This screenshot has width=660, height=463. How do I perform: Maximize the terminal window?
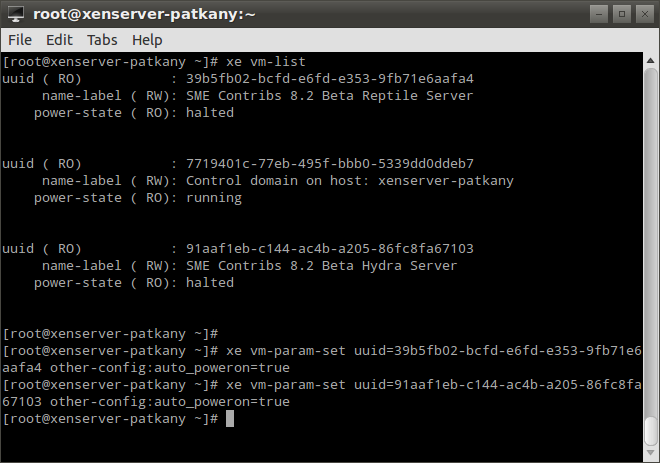622,14
